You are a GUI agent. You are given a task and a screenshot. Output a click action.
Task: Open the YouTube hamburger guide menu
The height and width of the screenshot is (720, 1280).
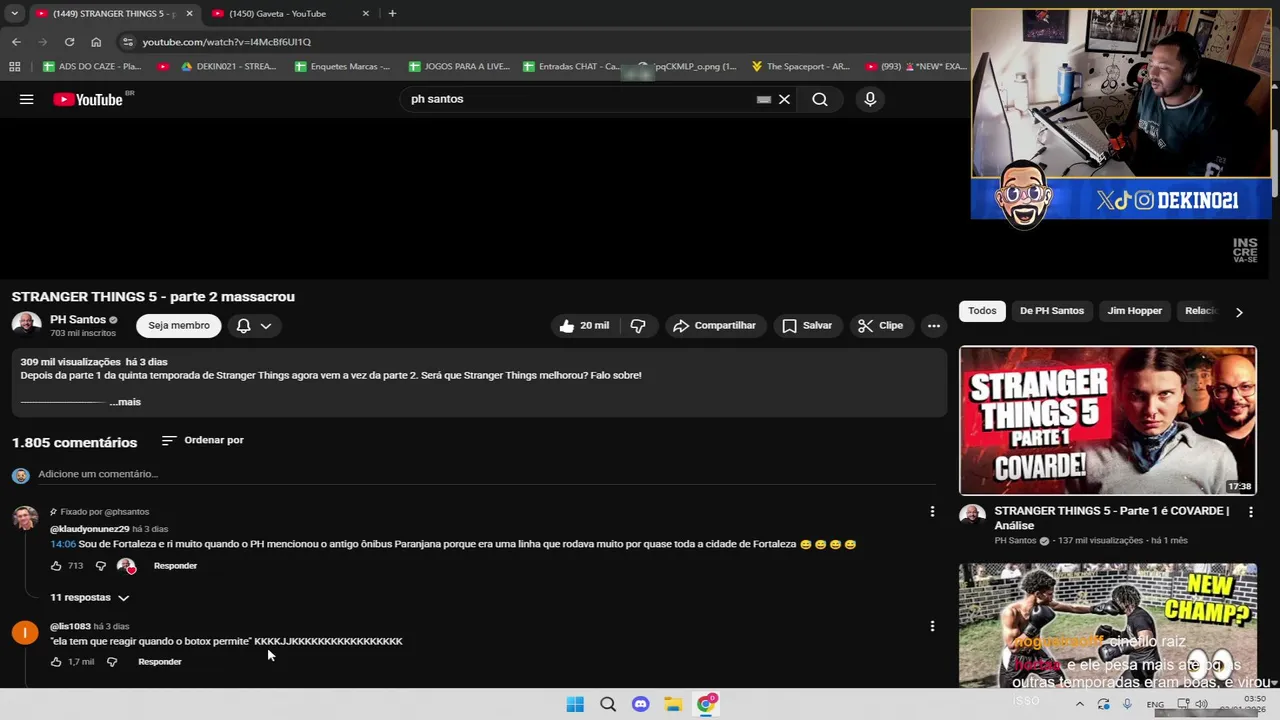(x=27, y=99)
